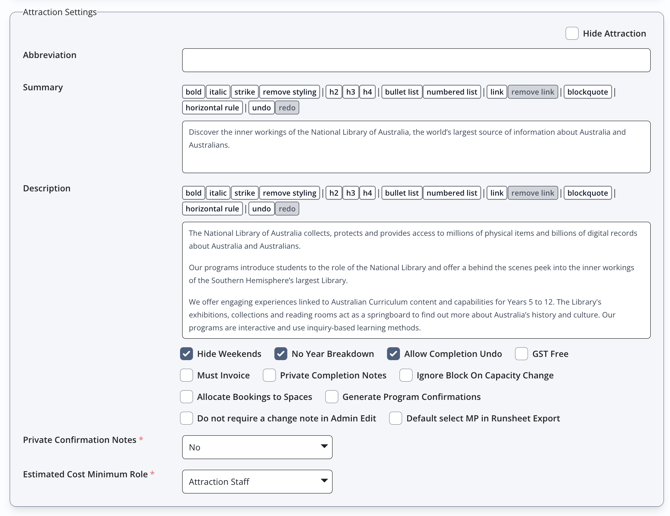Uncheck the Hide Weekends option

(187, 353)
